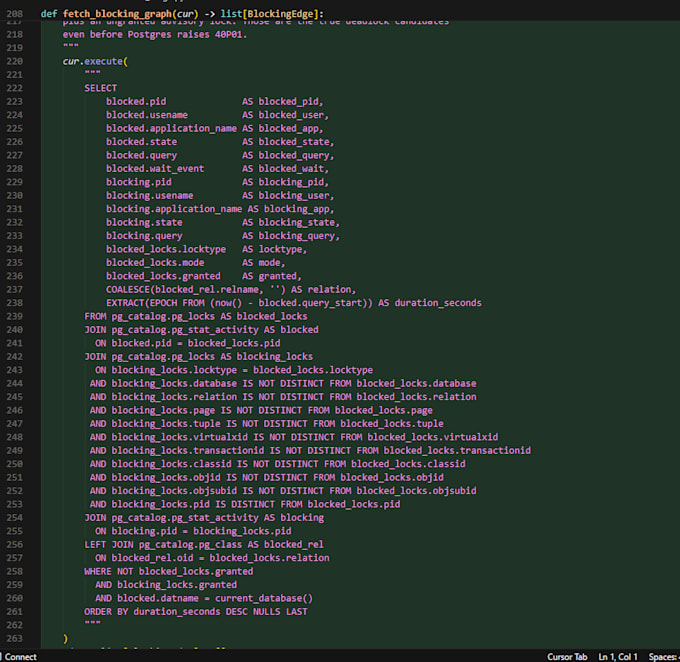The height and width of the screenshot is (662, 680).
Task: Click blocked_locks.transactionid
Action: click(x=457, y=451)
